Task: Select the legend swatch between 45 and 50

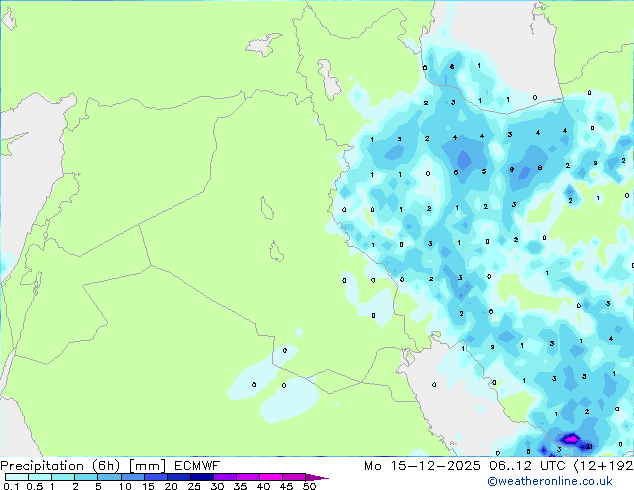Action: click(x=294, y=477)
